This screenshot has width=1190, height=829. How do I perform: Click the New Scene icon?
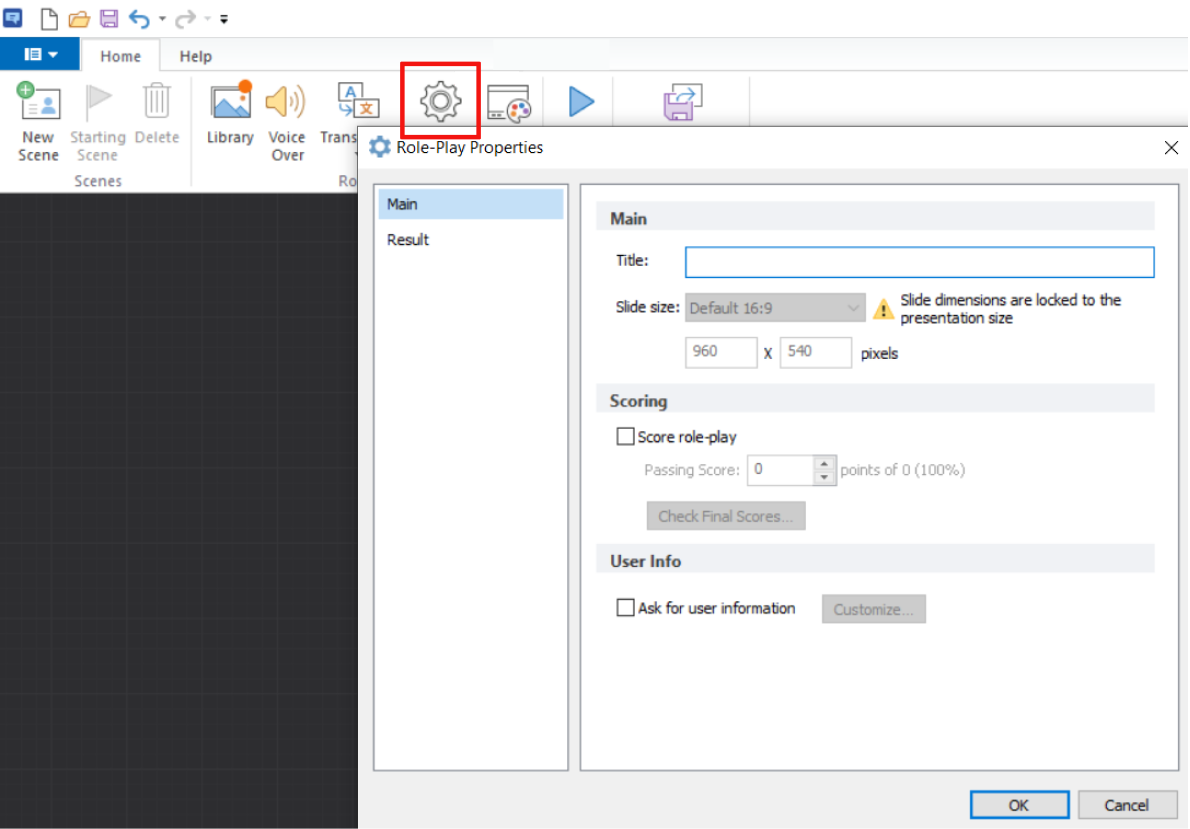tap(38, 101)
